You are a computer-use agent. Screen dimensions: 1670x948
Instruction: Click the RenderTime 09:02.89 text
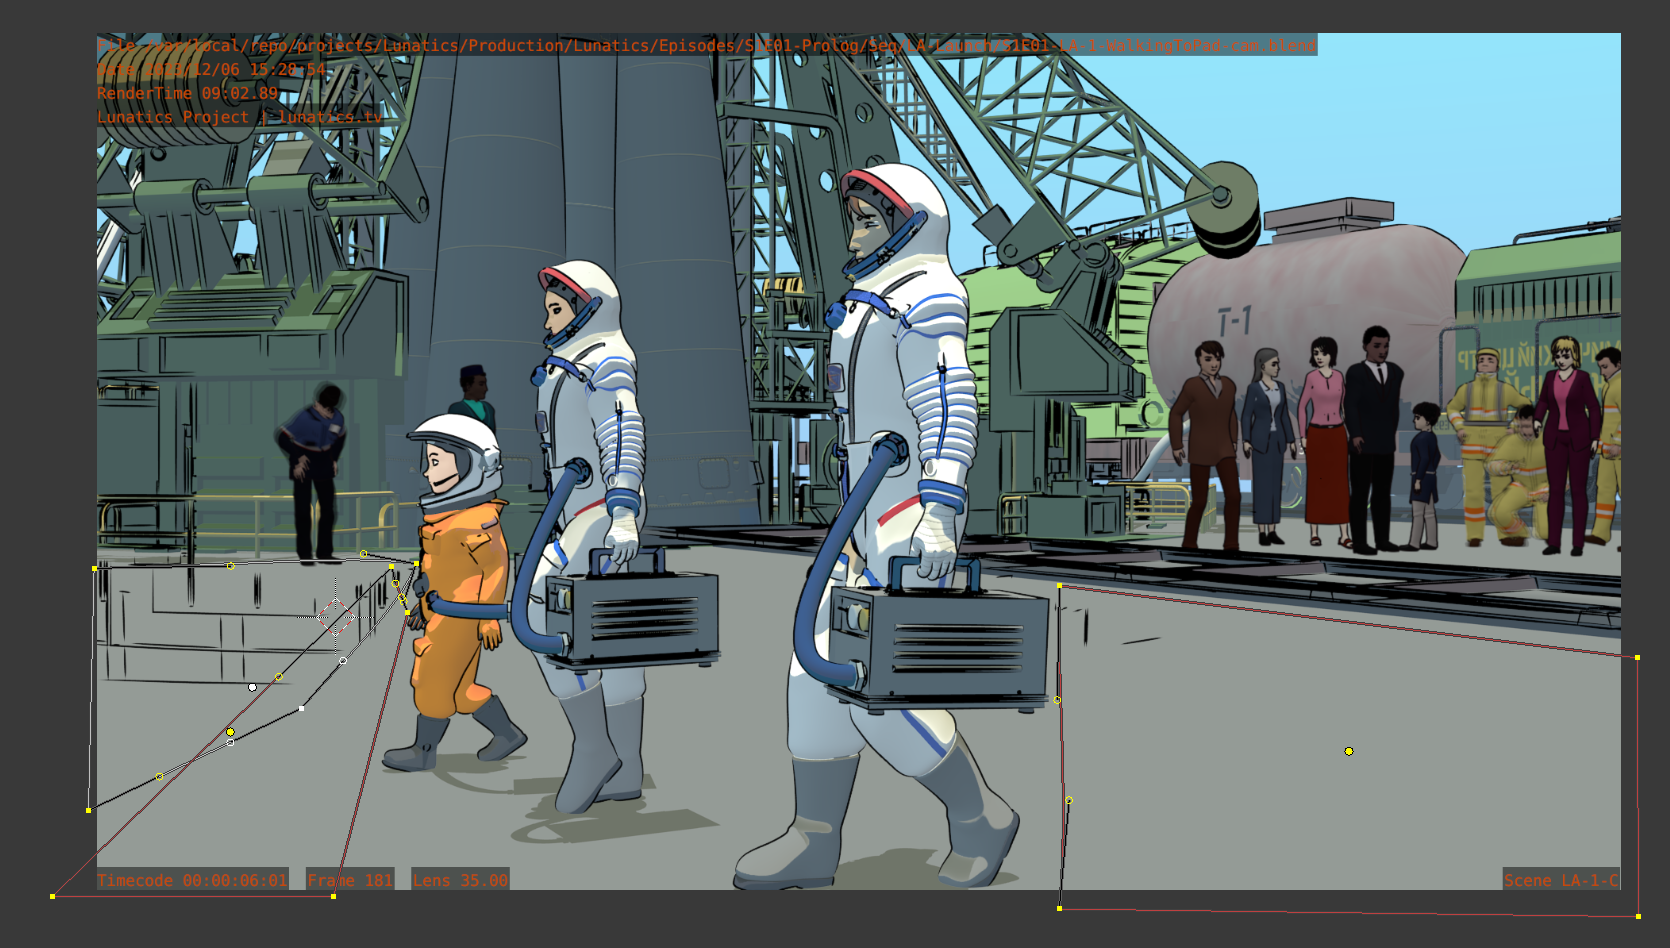(x=188, y=93)
